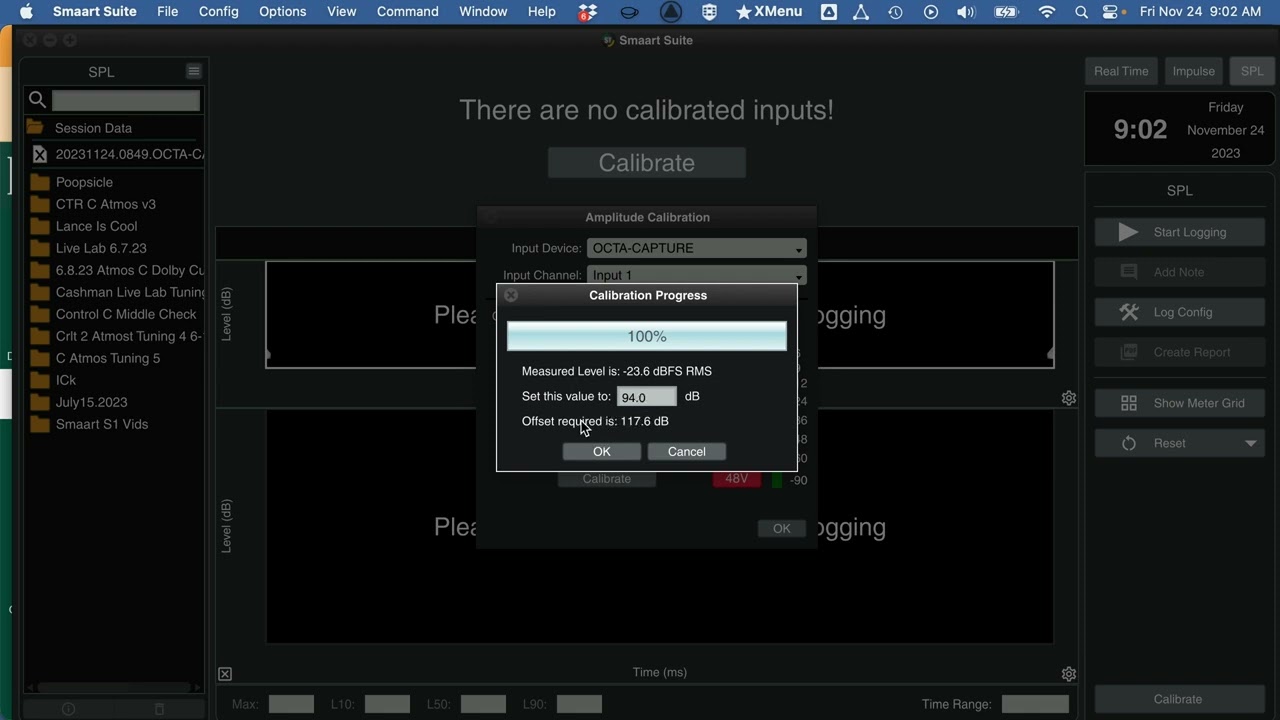The image size is (1280, 720).
Task: Open the File menu
Action: (167, 12)
